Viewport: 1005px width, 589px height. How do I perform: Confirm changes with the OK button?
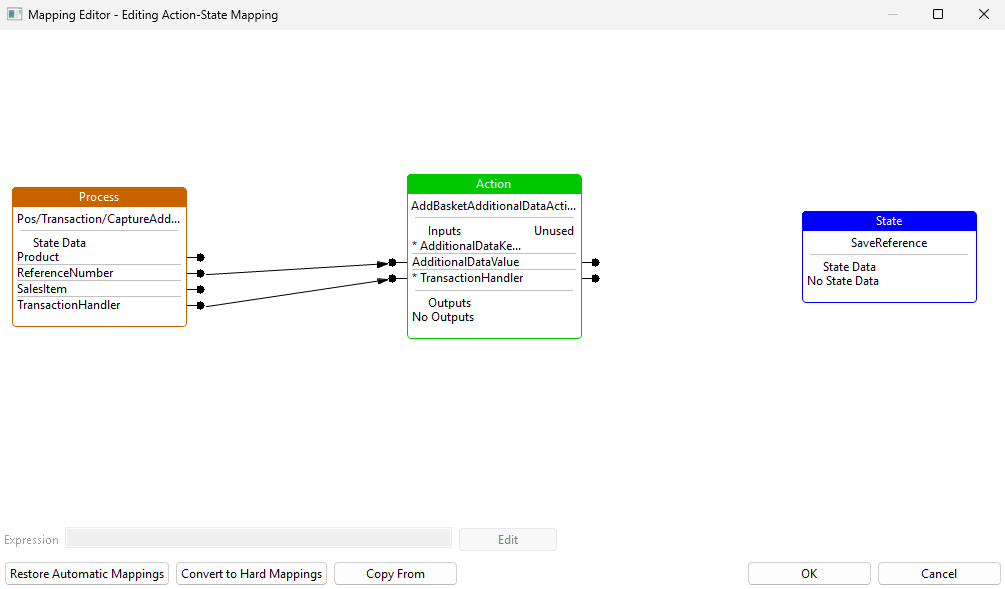pos(809,573)
